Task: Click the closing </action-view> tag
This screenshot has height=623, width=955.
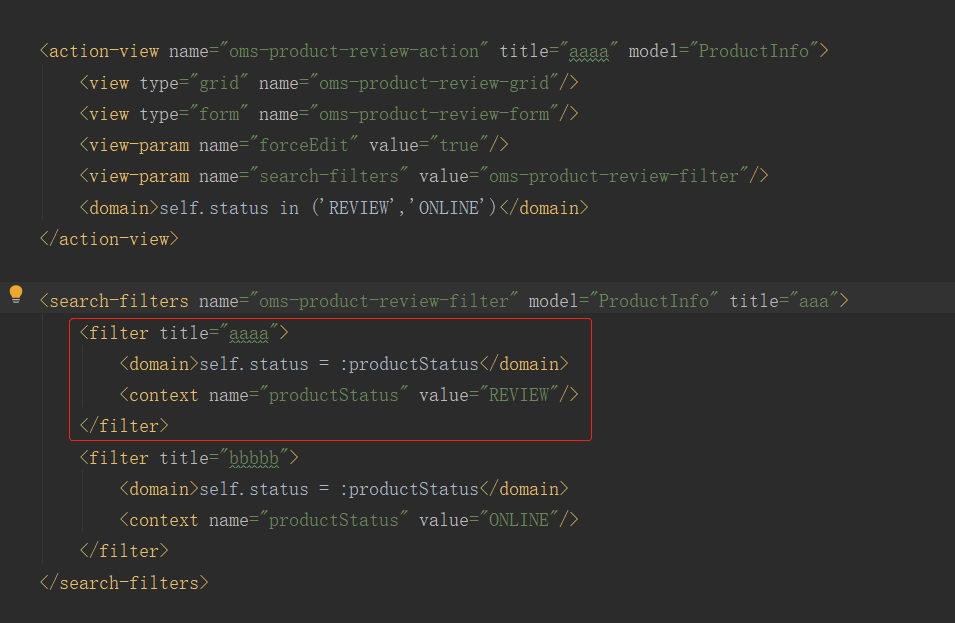Action: pyautogui.click(x=110, y=239)
